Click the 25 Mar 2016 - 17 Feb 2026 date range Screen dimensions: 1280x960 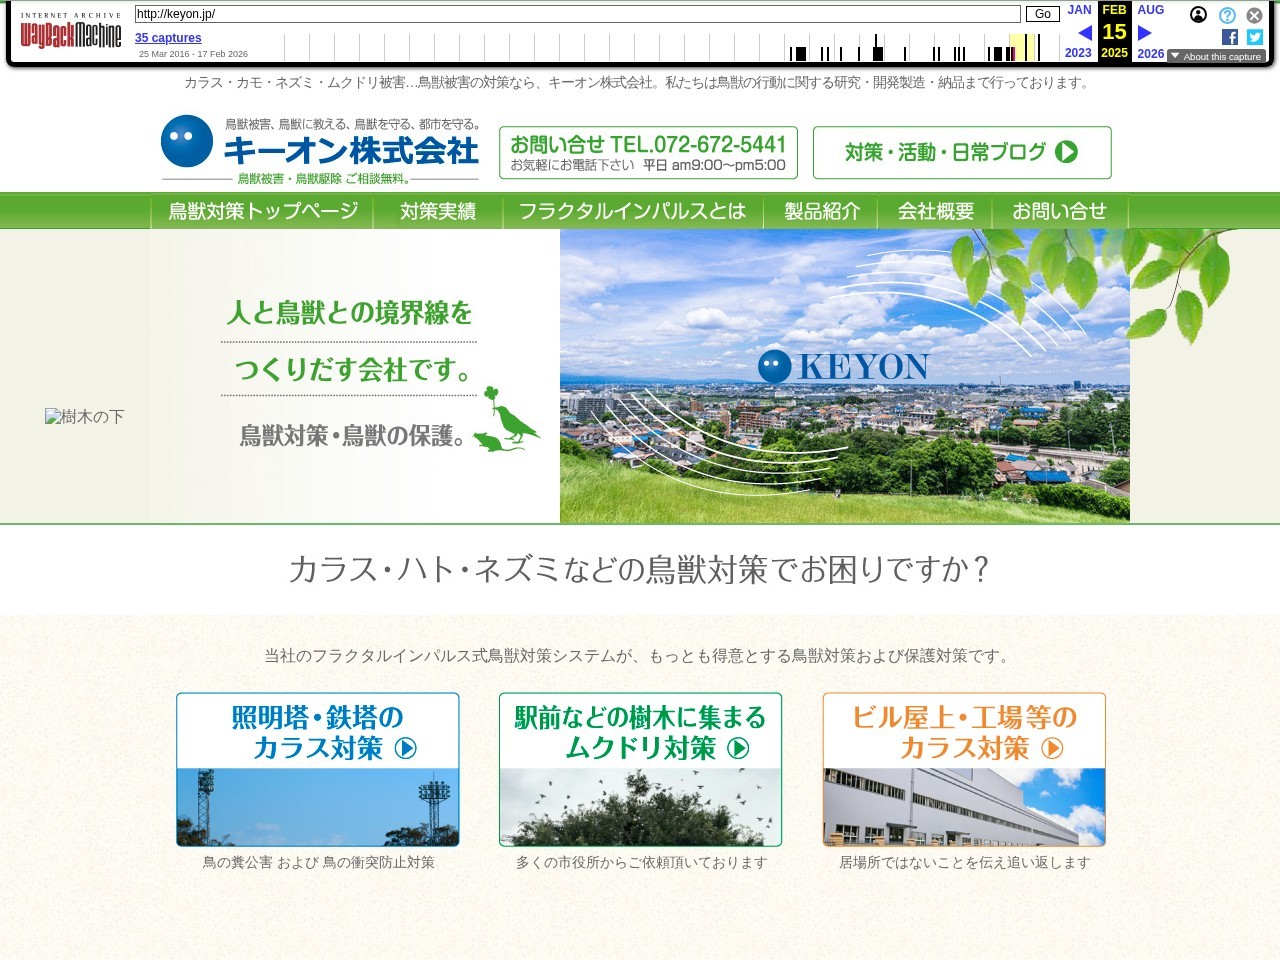(x=193, y=54)
